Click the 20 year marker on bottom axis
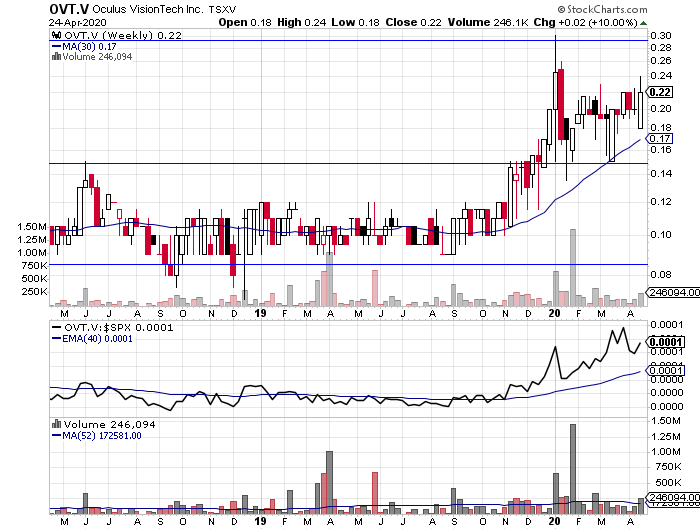Screen dimensions: 700x530 click(x=554, y=521)
